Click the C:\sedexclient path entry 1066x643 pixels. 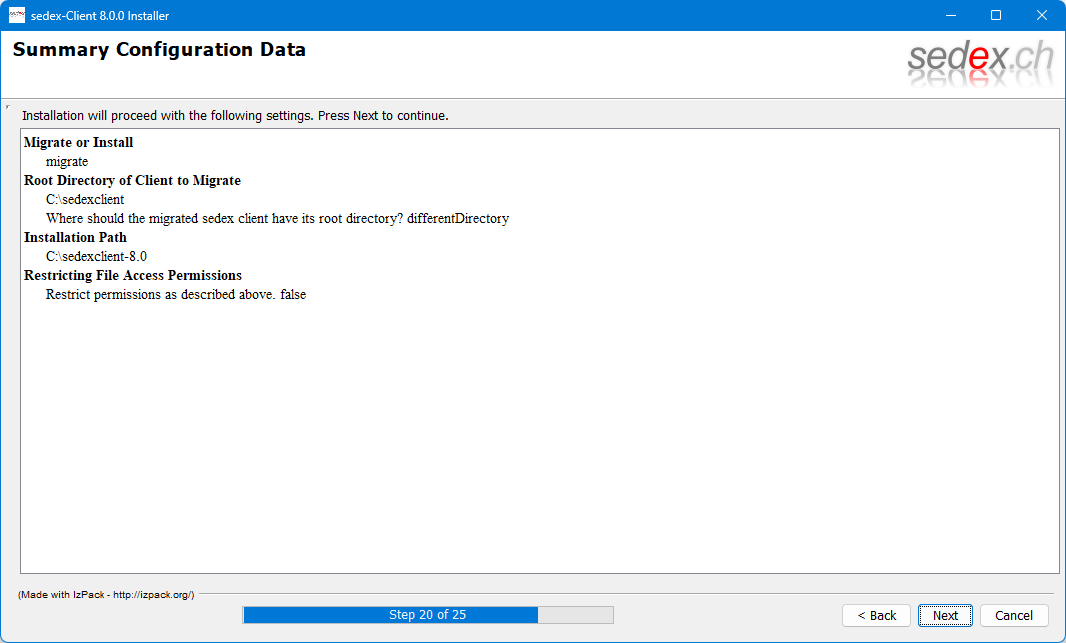point(85,199)
